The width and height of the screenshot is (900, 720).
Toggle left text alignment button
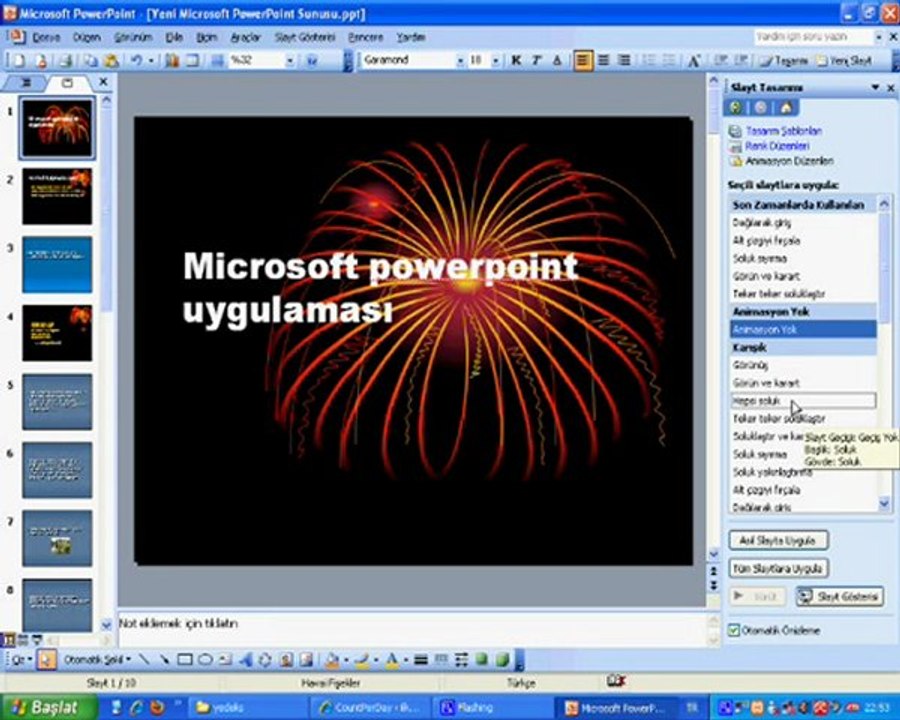click(582, 60)
